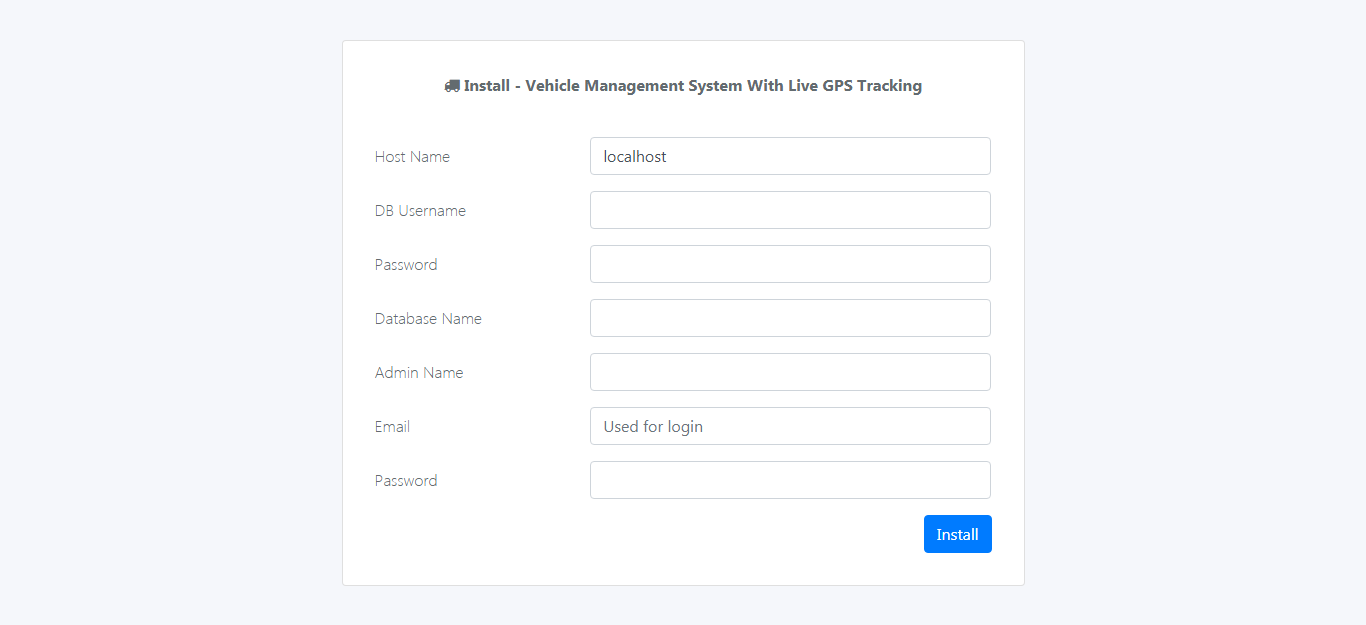Click the Database Name label
Screen dimensions: 1366x625
point(427,318)
